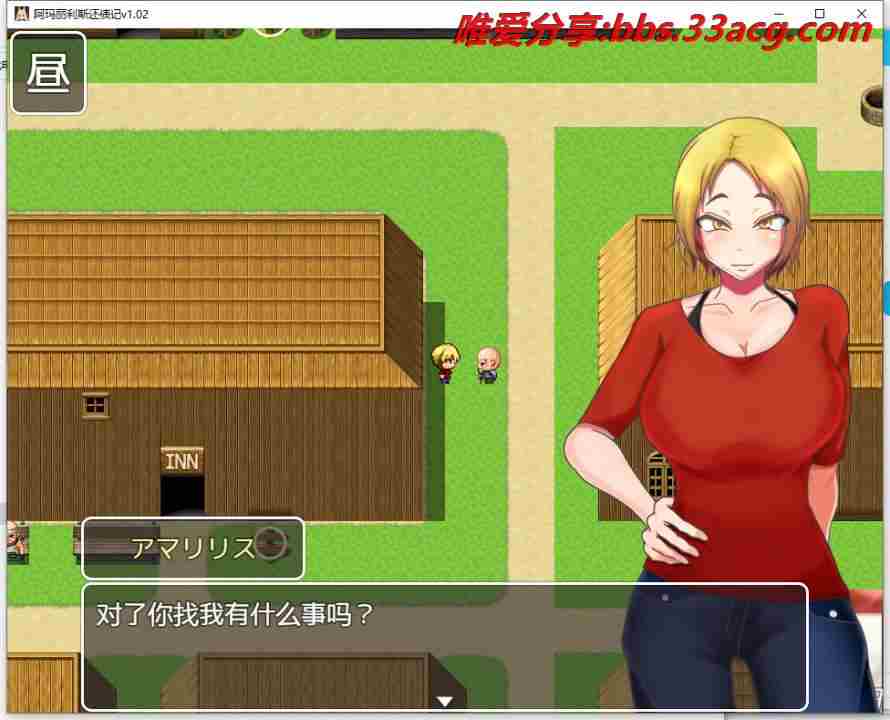Click the villager sprite at the left edge

click(16, 541)
